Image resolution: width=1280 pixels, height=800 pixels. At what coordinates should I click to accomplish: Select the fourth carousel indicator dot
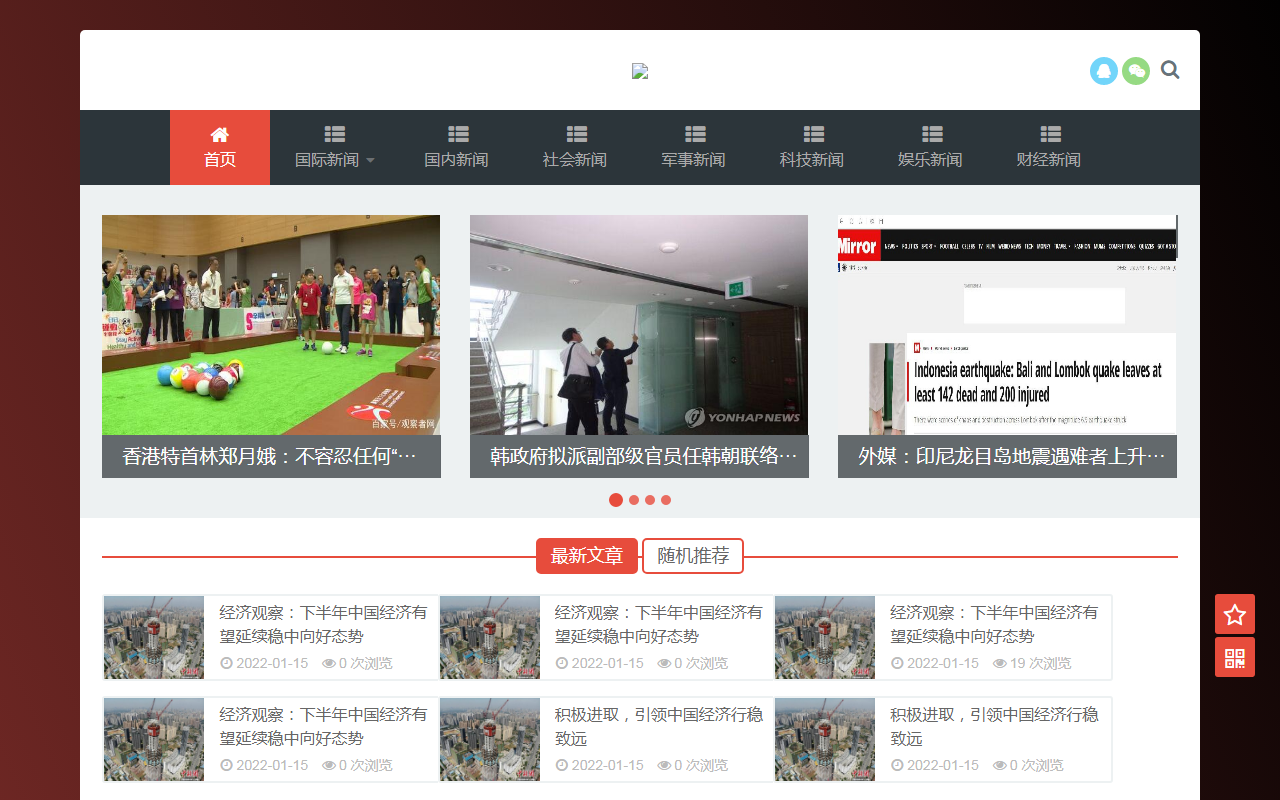point(666,500)
